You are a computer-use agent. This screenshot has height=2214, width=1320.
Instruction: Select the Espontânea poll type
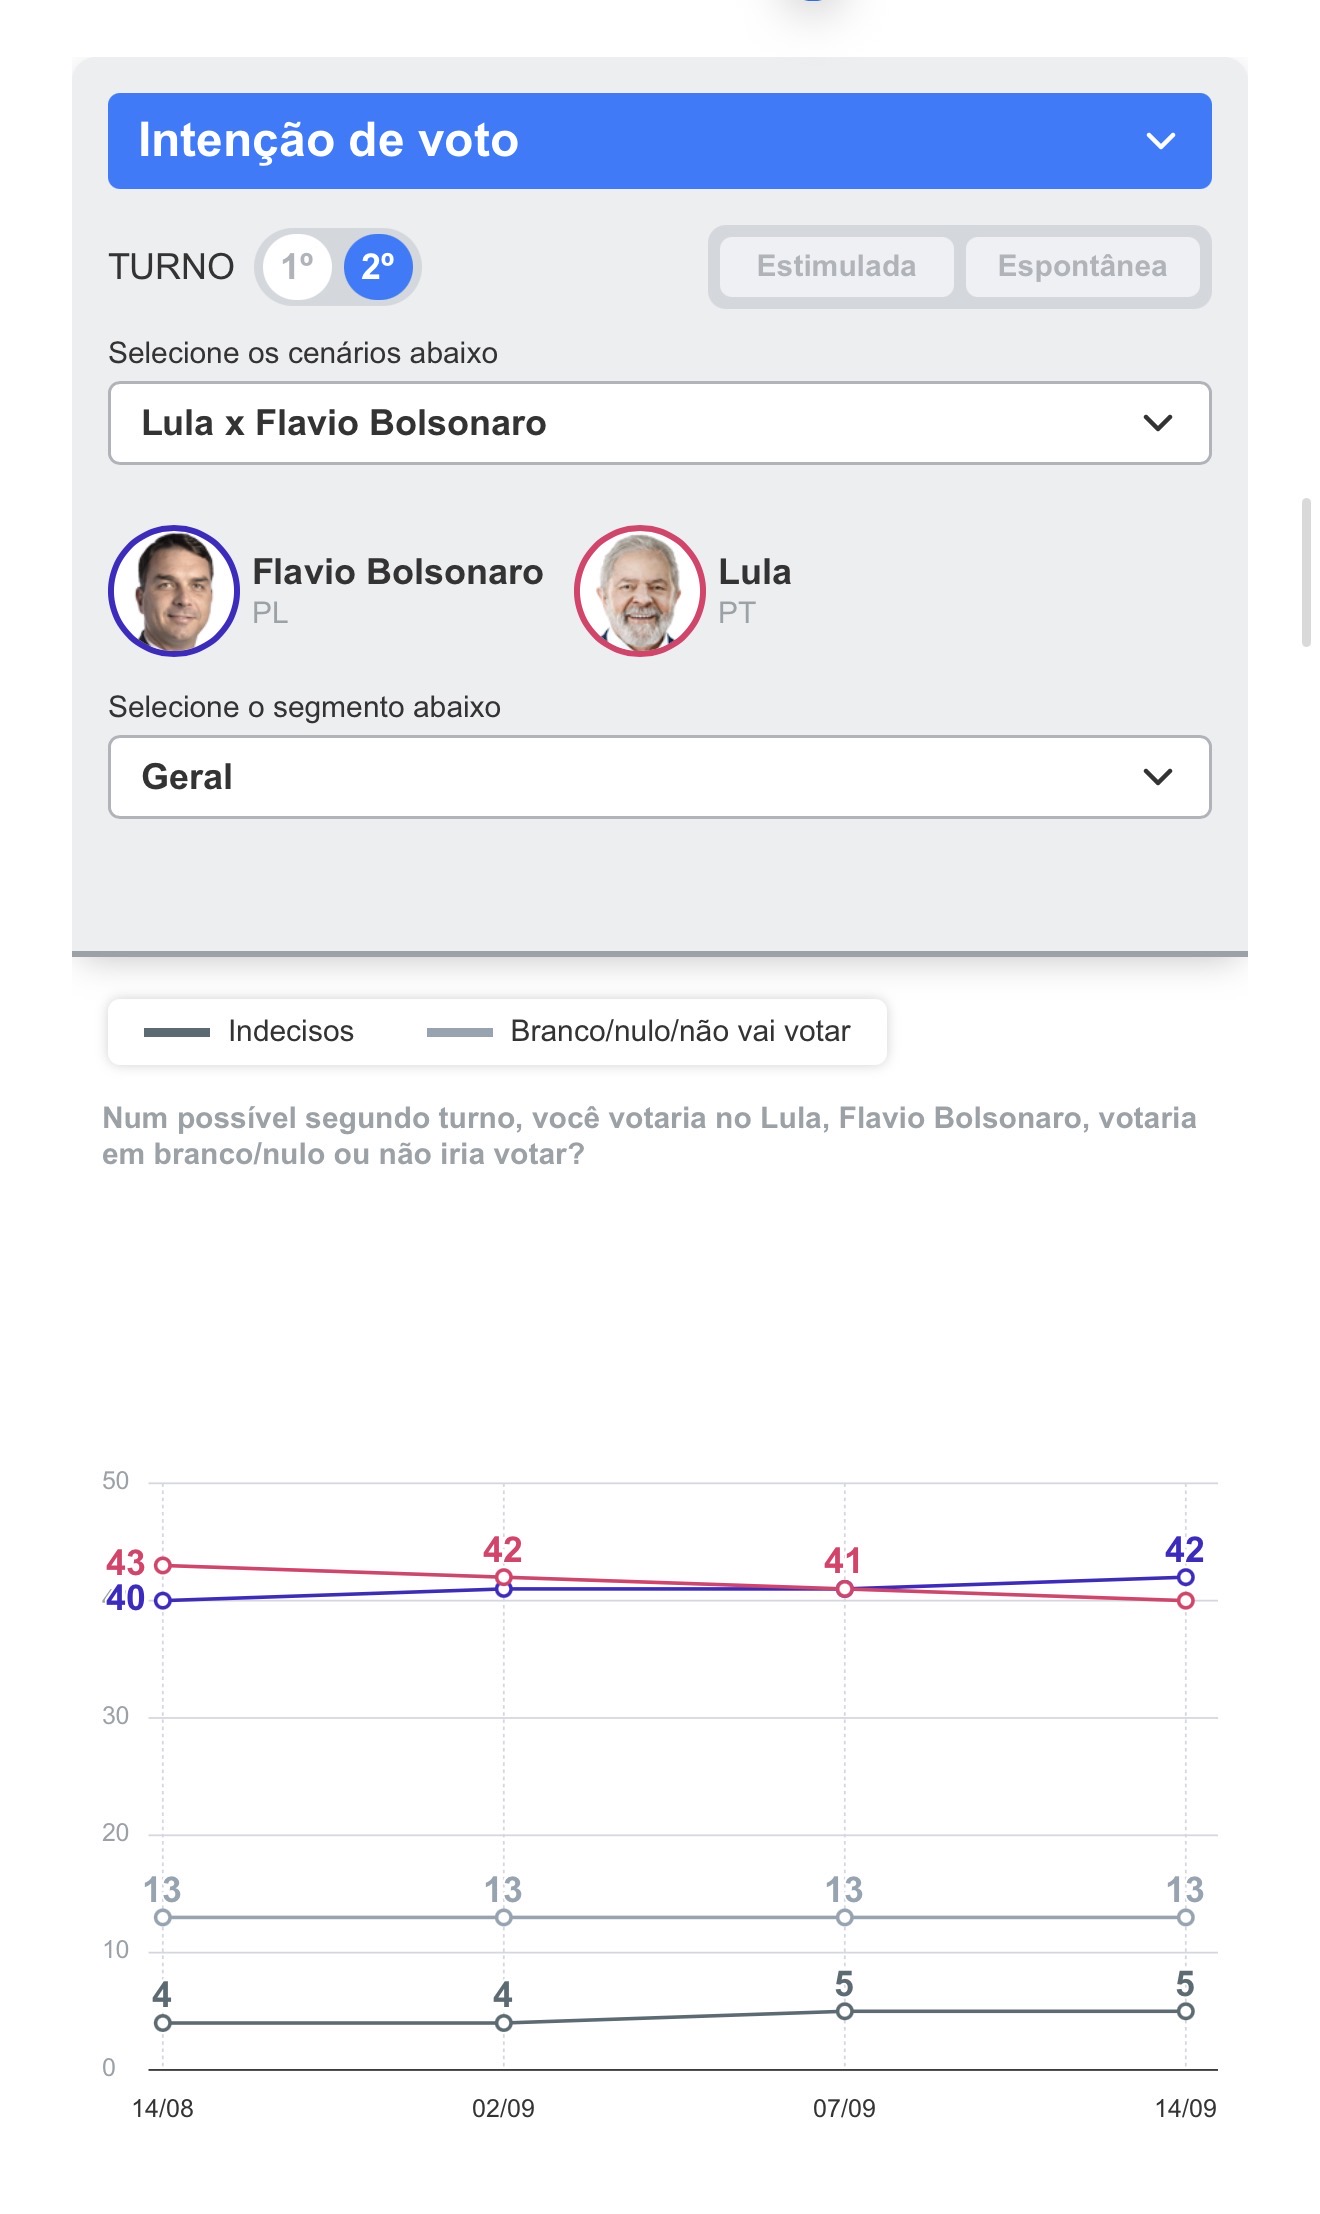tap(1082, 266)
